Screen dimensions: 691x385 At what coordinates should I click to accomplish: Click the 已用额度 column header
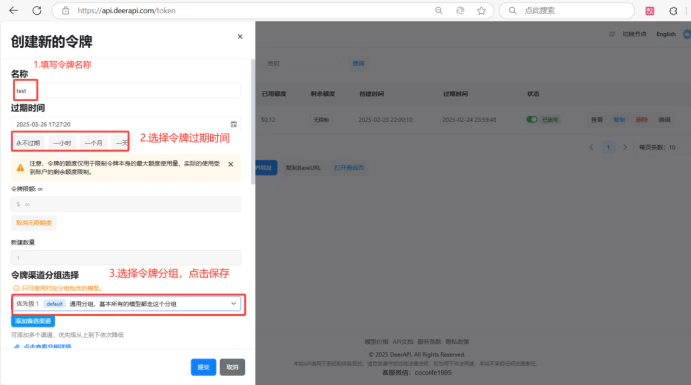pos(274,94)
